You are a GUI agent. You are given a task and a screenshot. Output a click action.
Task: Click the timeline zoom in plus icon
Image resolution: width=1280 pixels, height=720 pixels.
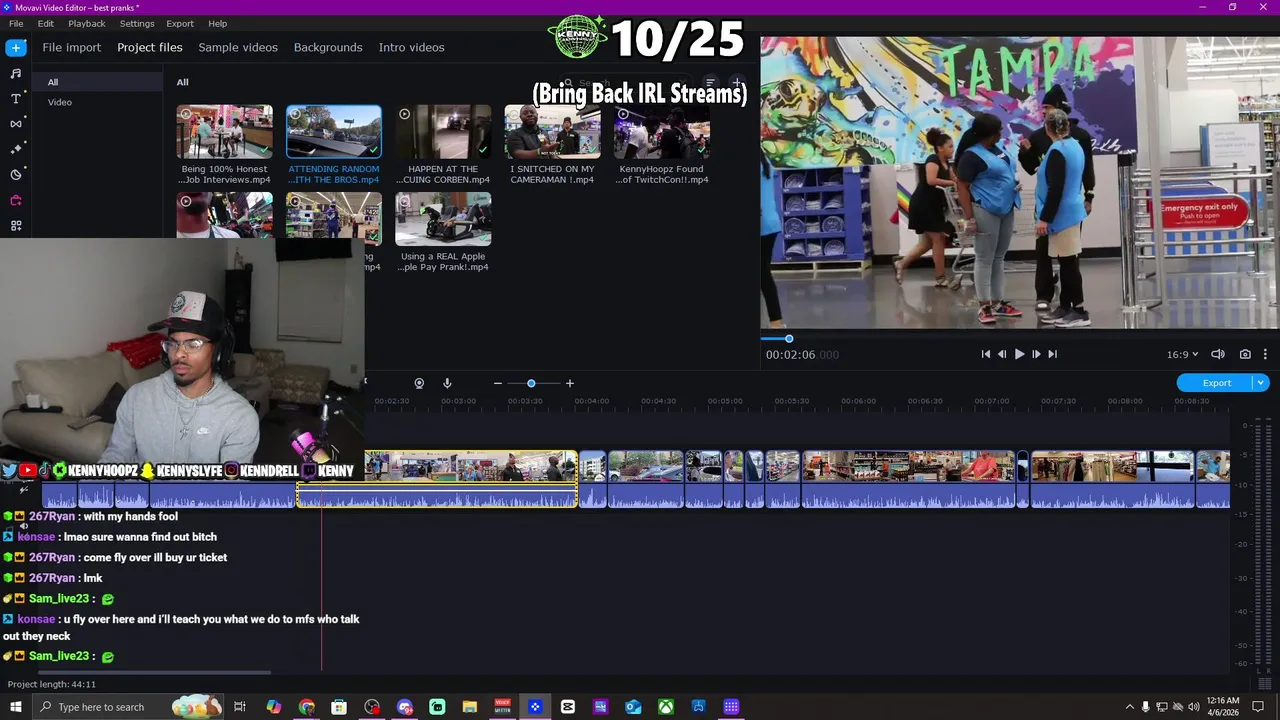point(570,383)
